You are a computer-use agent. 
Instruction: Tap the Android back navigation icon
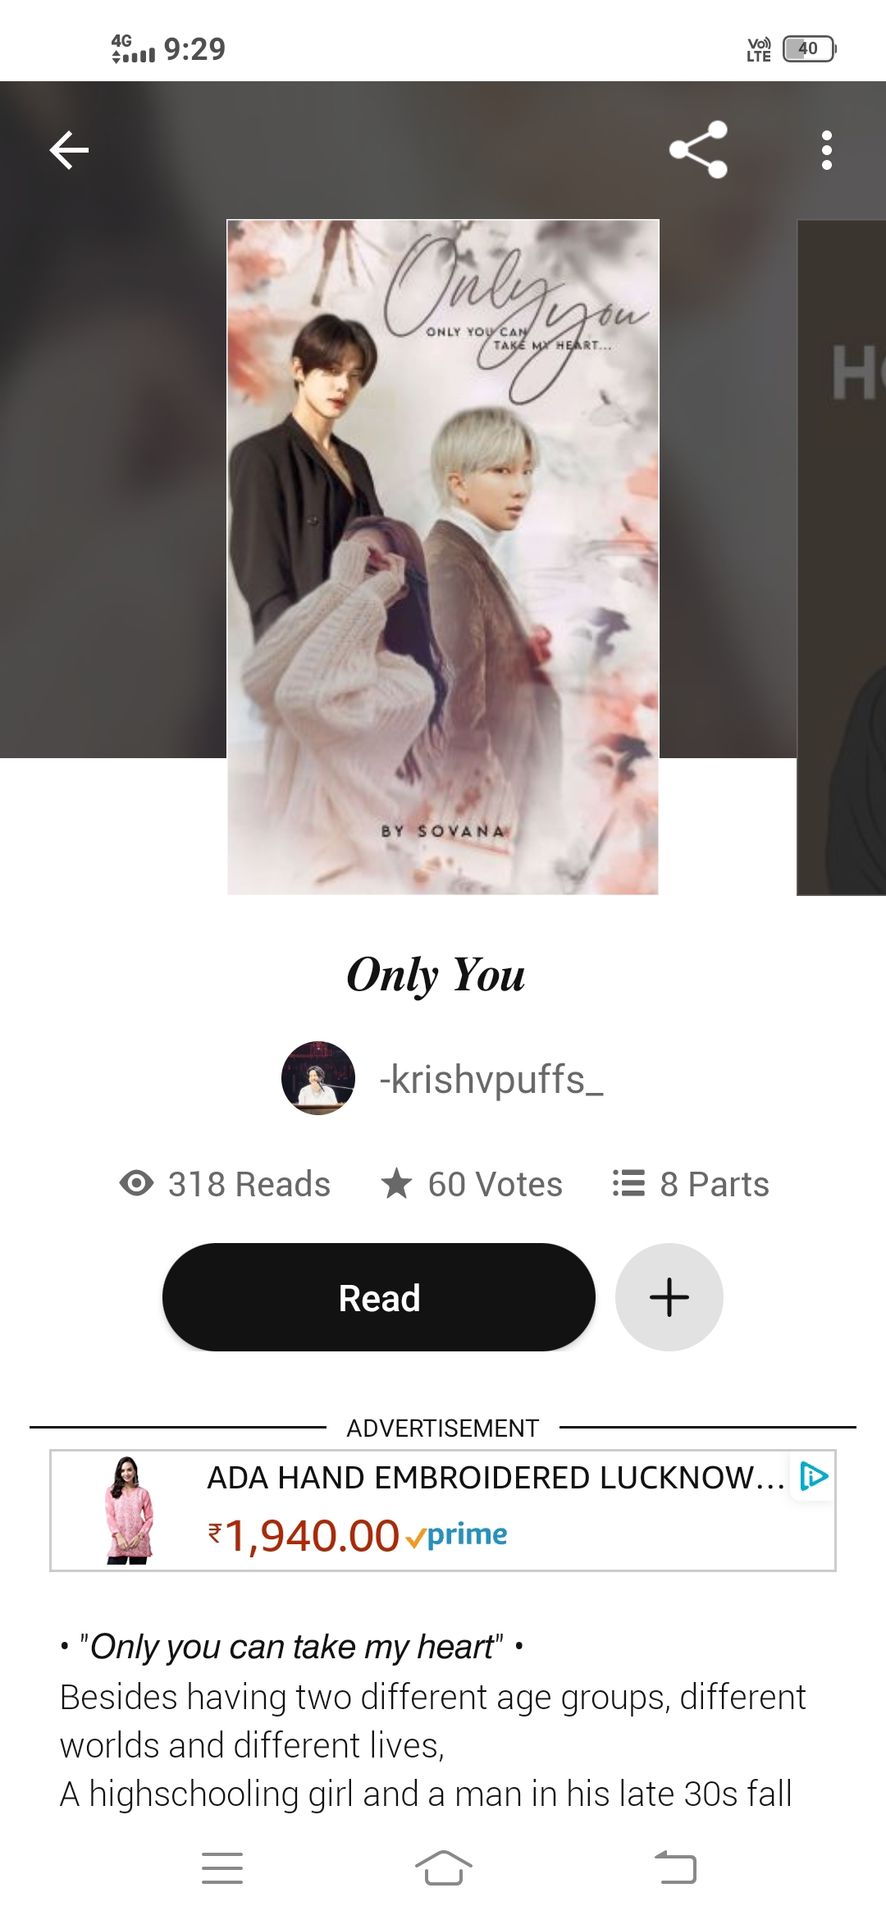676,1867
